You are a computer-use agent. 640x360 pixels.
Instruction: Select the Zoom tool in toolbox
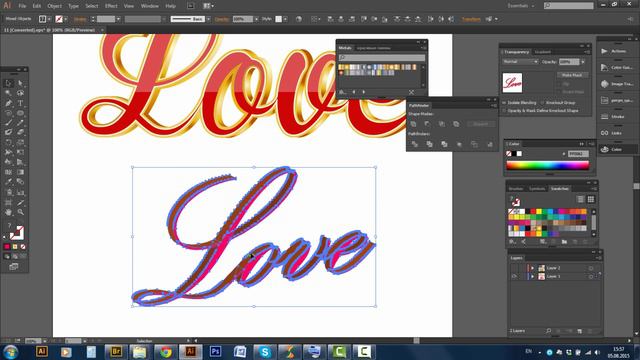(x=20, y=212)
